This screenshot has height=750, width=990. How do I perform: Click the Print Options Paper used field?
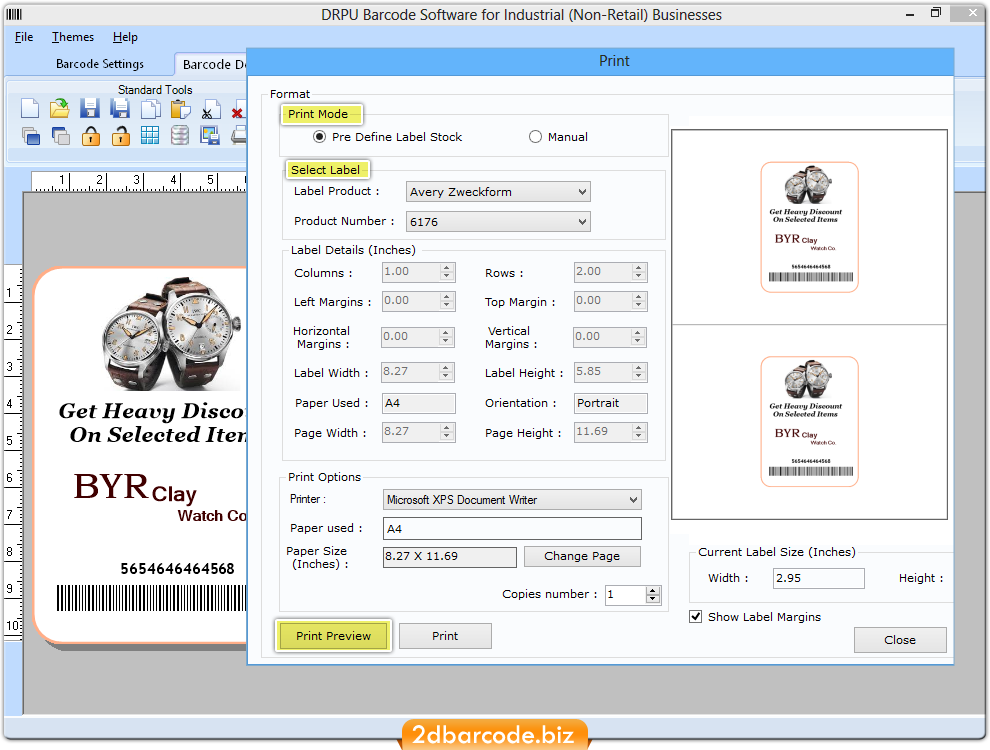tap(512, 529)
